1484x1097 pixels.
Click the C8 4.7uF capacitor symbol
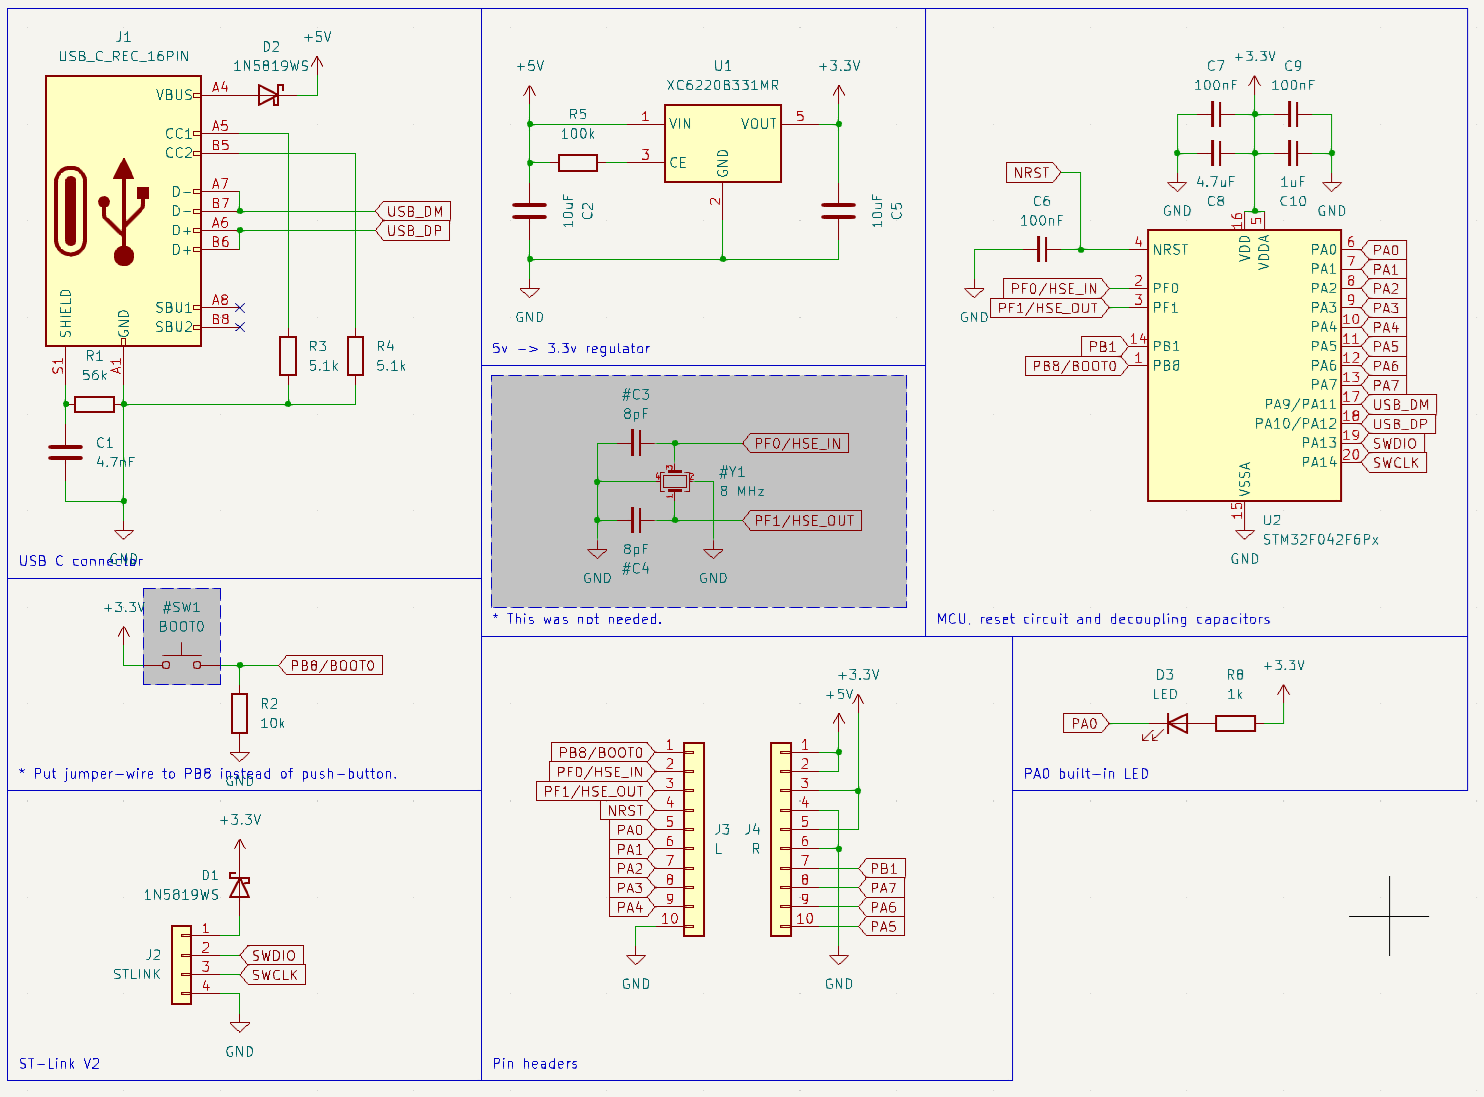pos(1216,153)
